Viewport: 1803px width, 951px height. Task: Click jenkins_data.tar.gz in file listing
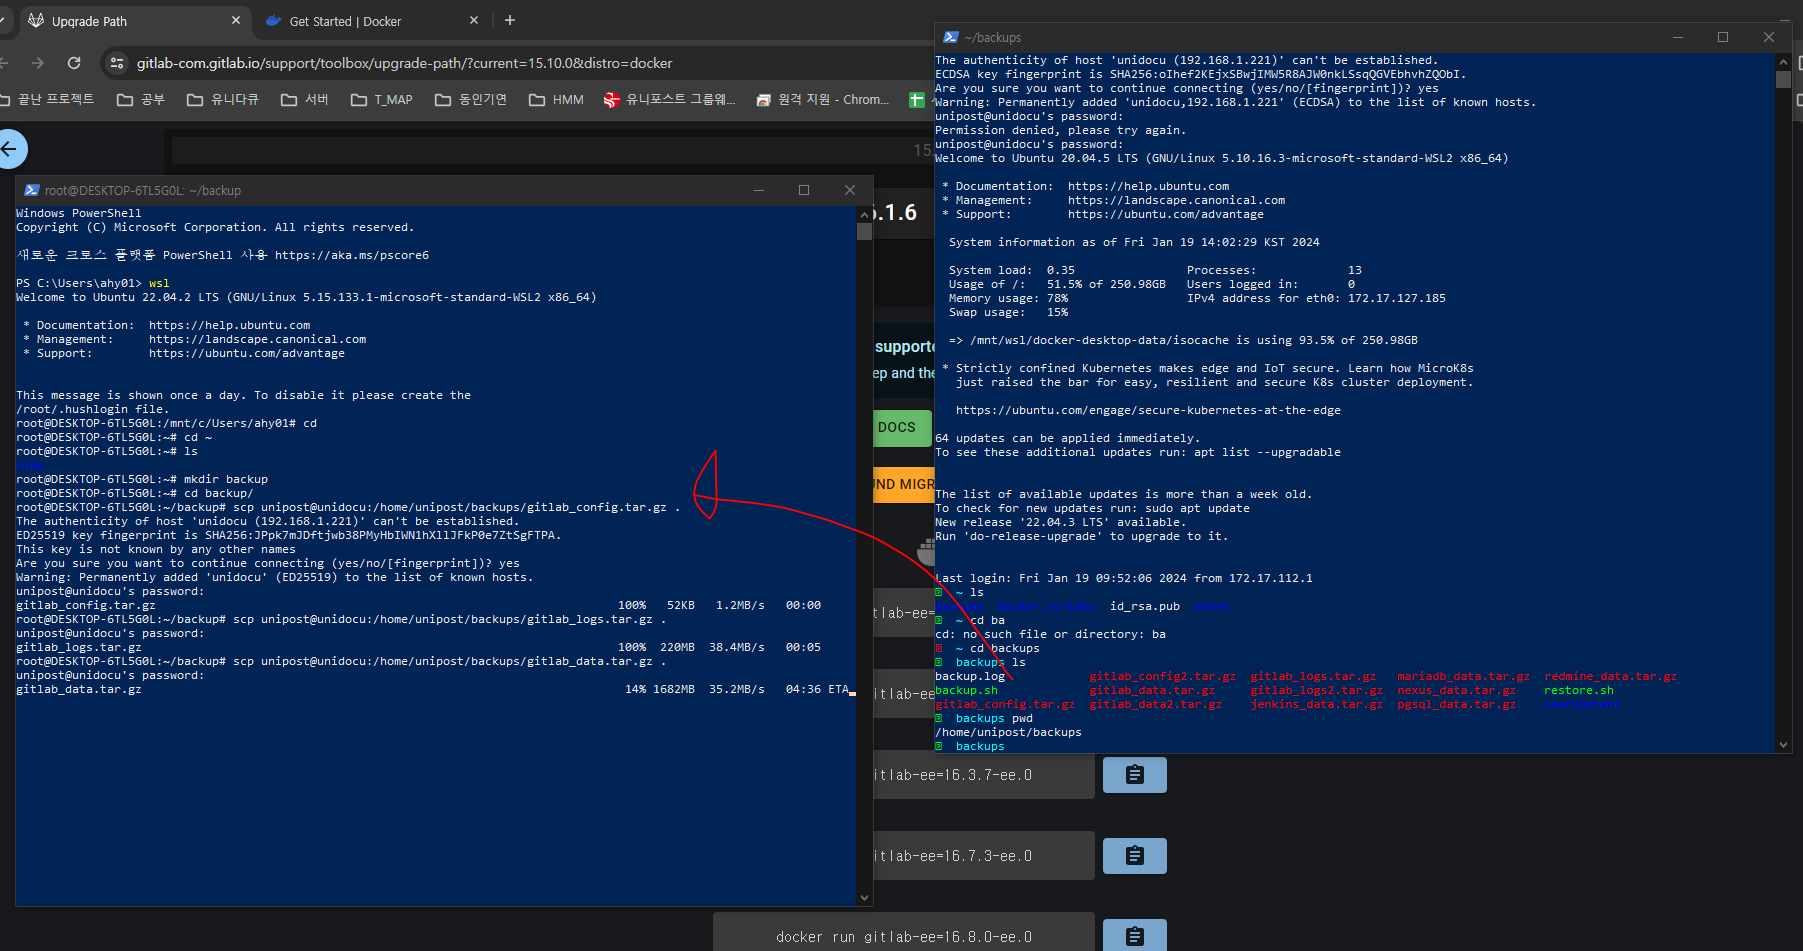coord(1316,704)
